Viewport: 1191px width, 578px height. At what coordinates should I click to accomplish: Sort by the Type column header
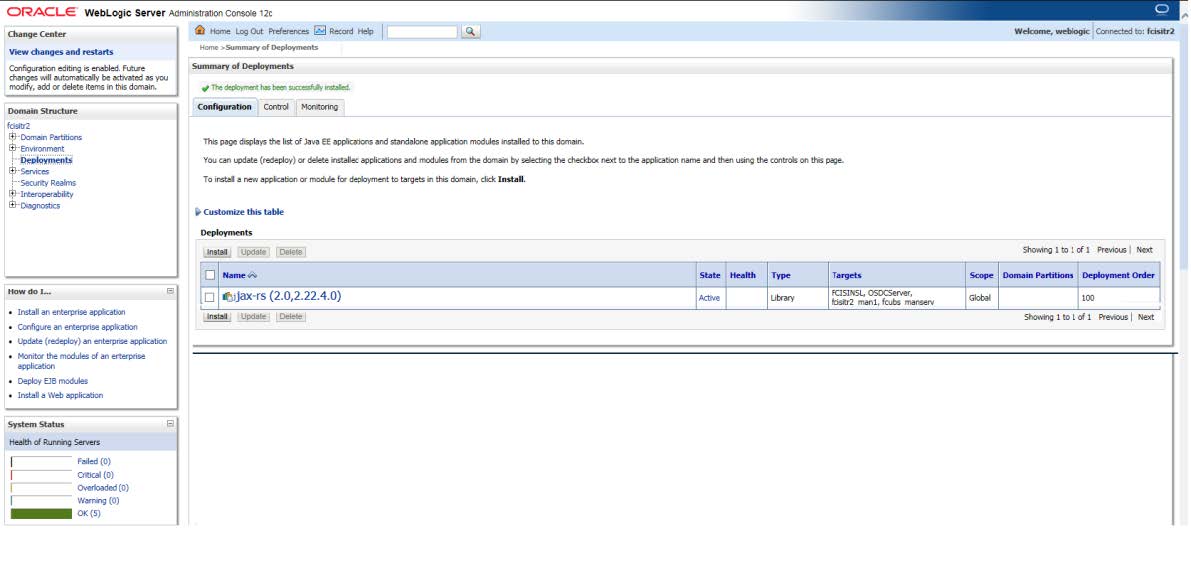(x=781, y=275)
